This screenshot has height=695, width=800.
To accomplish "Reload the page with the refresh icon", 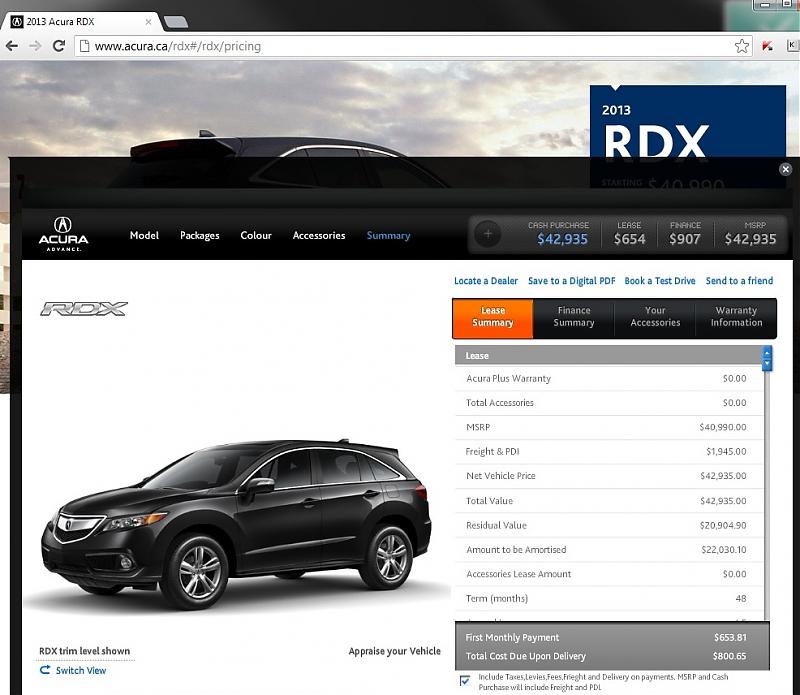I will coord(59,46).
